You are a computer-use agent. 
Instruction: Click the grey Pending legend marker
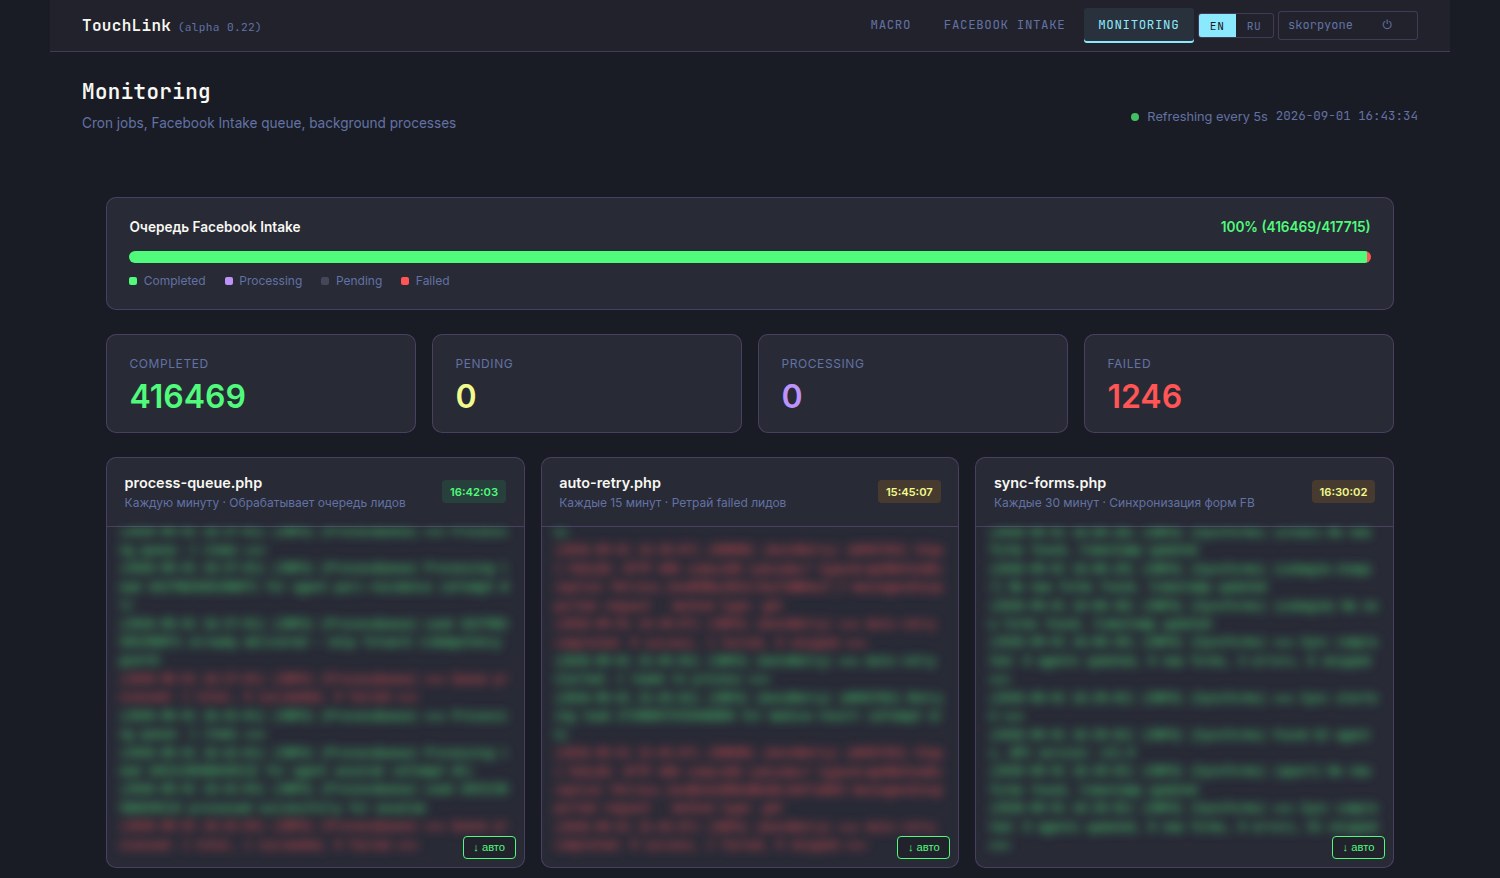325,281
